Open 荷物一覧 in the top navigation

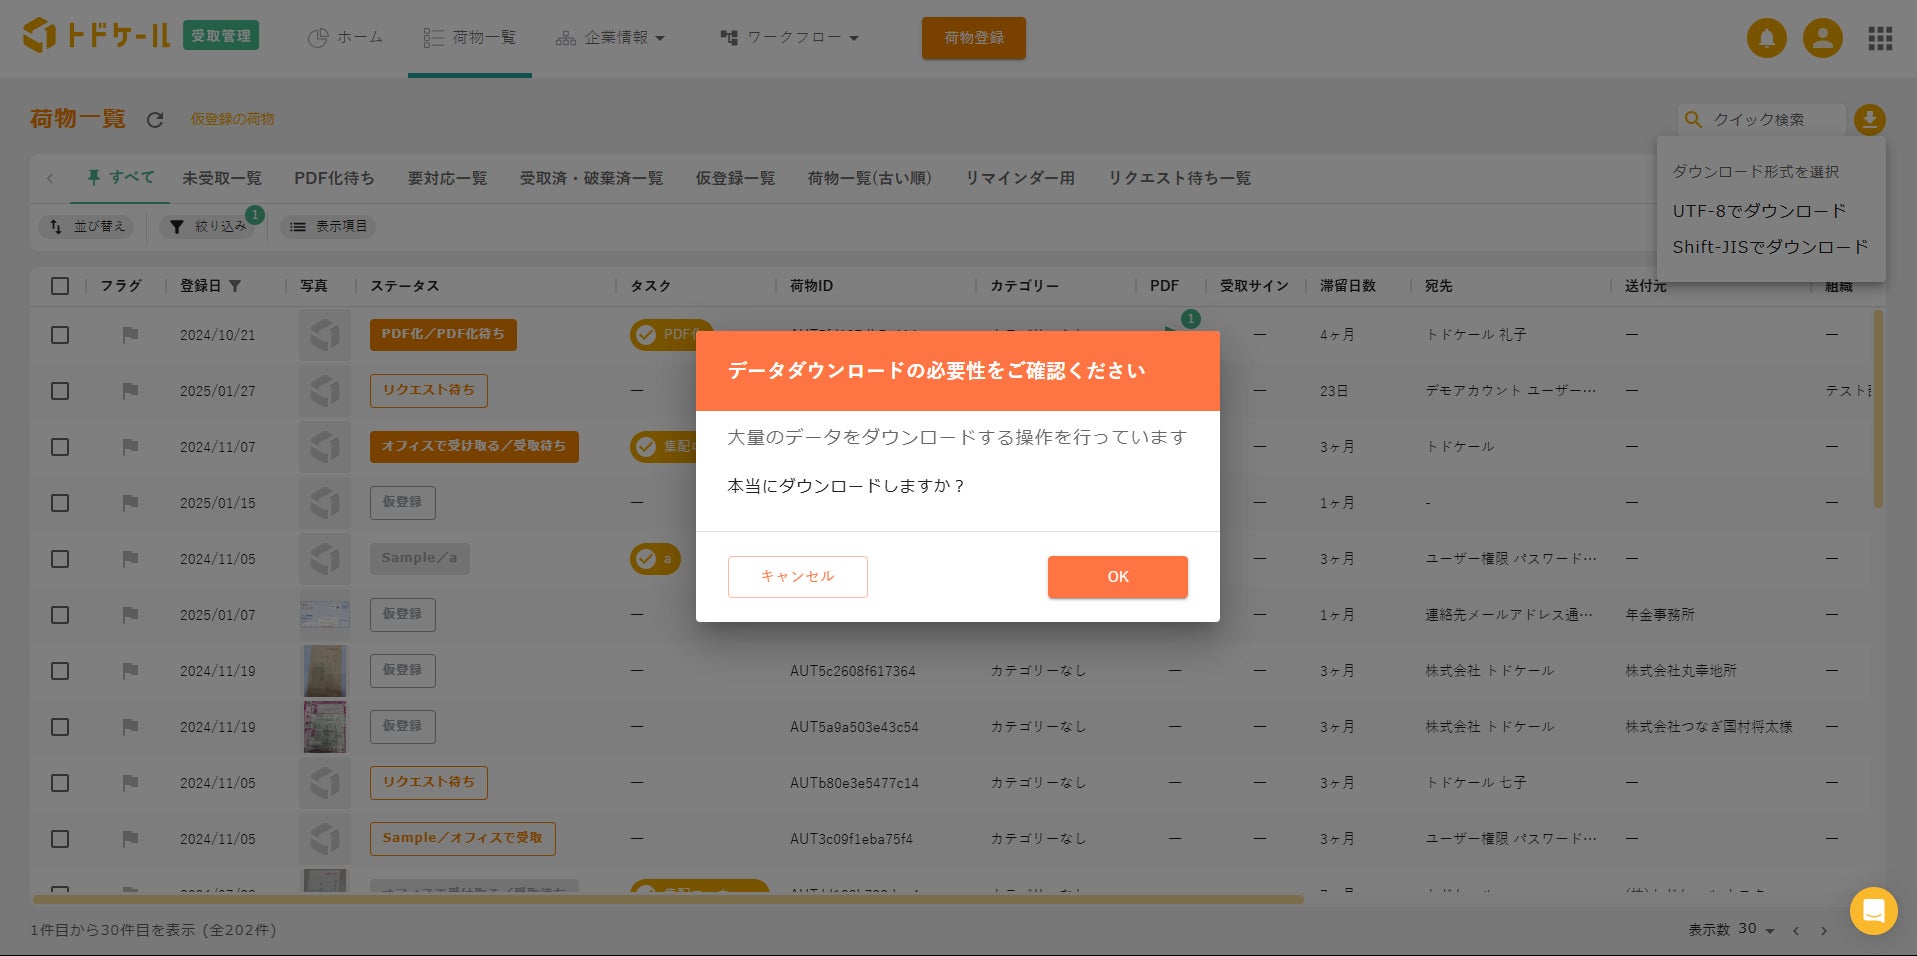pyautogui.click(x=470, y=38)
